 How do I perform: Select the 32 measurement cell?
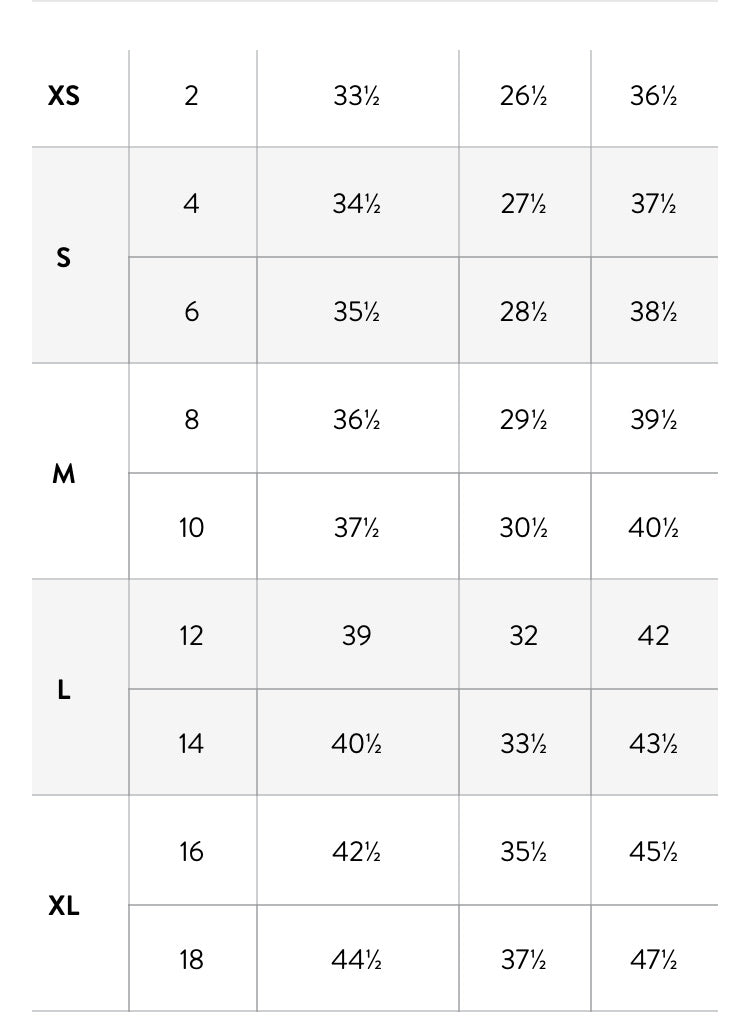524,636
